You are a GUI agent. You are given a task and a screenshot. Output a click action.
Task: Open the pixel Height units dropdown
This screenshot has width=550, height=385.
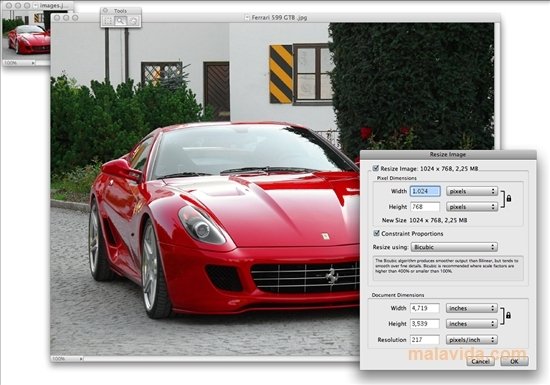[x=472, y=207]
